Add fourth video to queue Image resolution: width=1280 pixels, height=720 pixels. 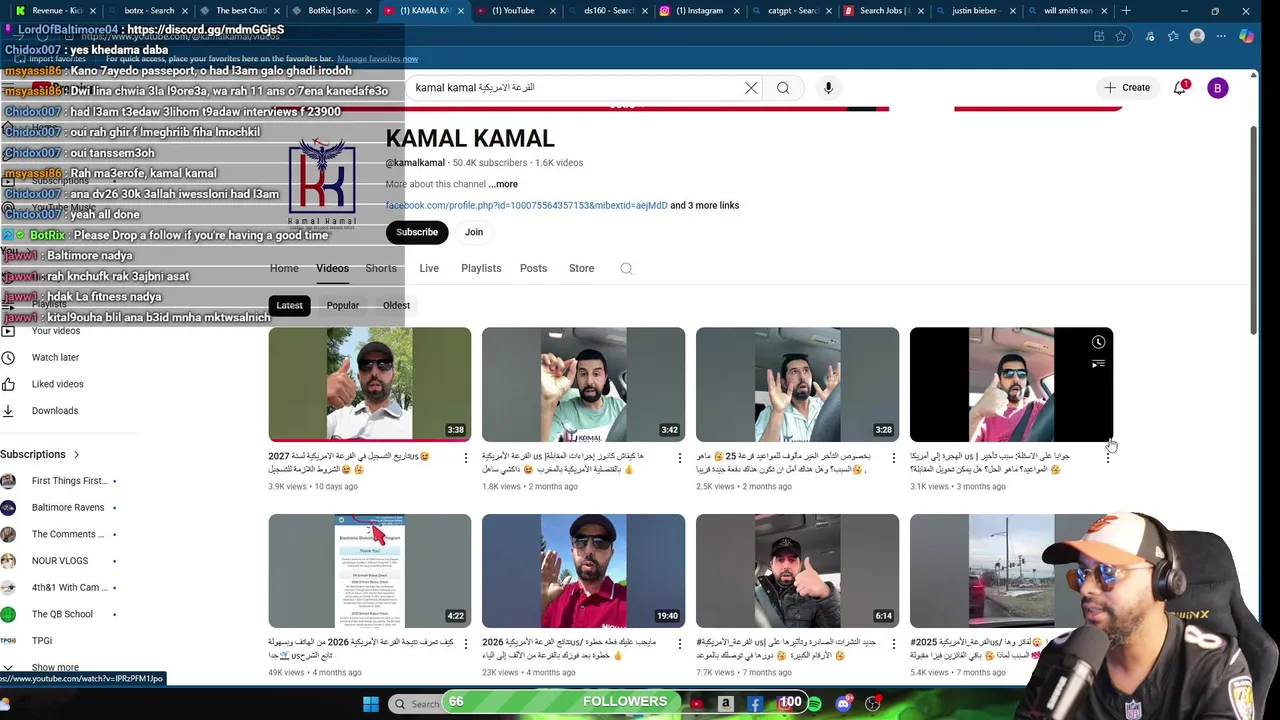pyautogui.click(x=1098, y=364)
